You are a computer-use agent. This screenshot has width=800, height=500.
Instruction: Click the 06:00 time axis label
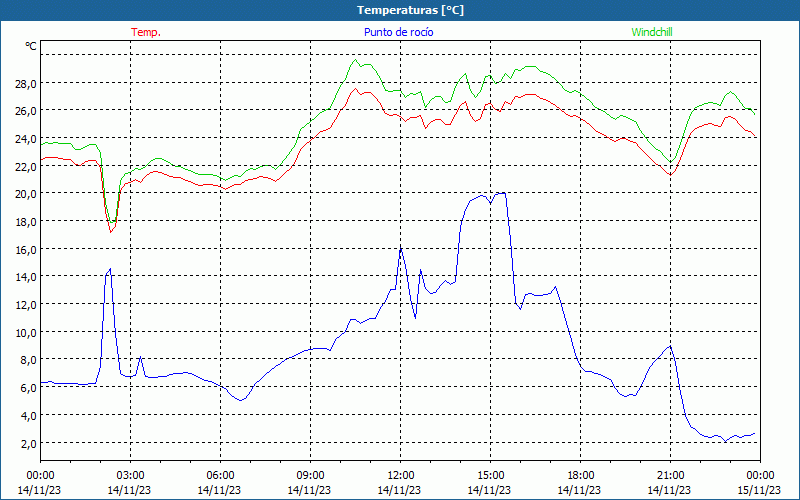(220, 476)
